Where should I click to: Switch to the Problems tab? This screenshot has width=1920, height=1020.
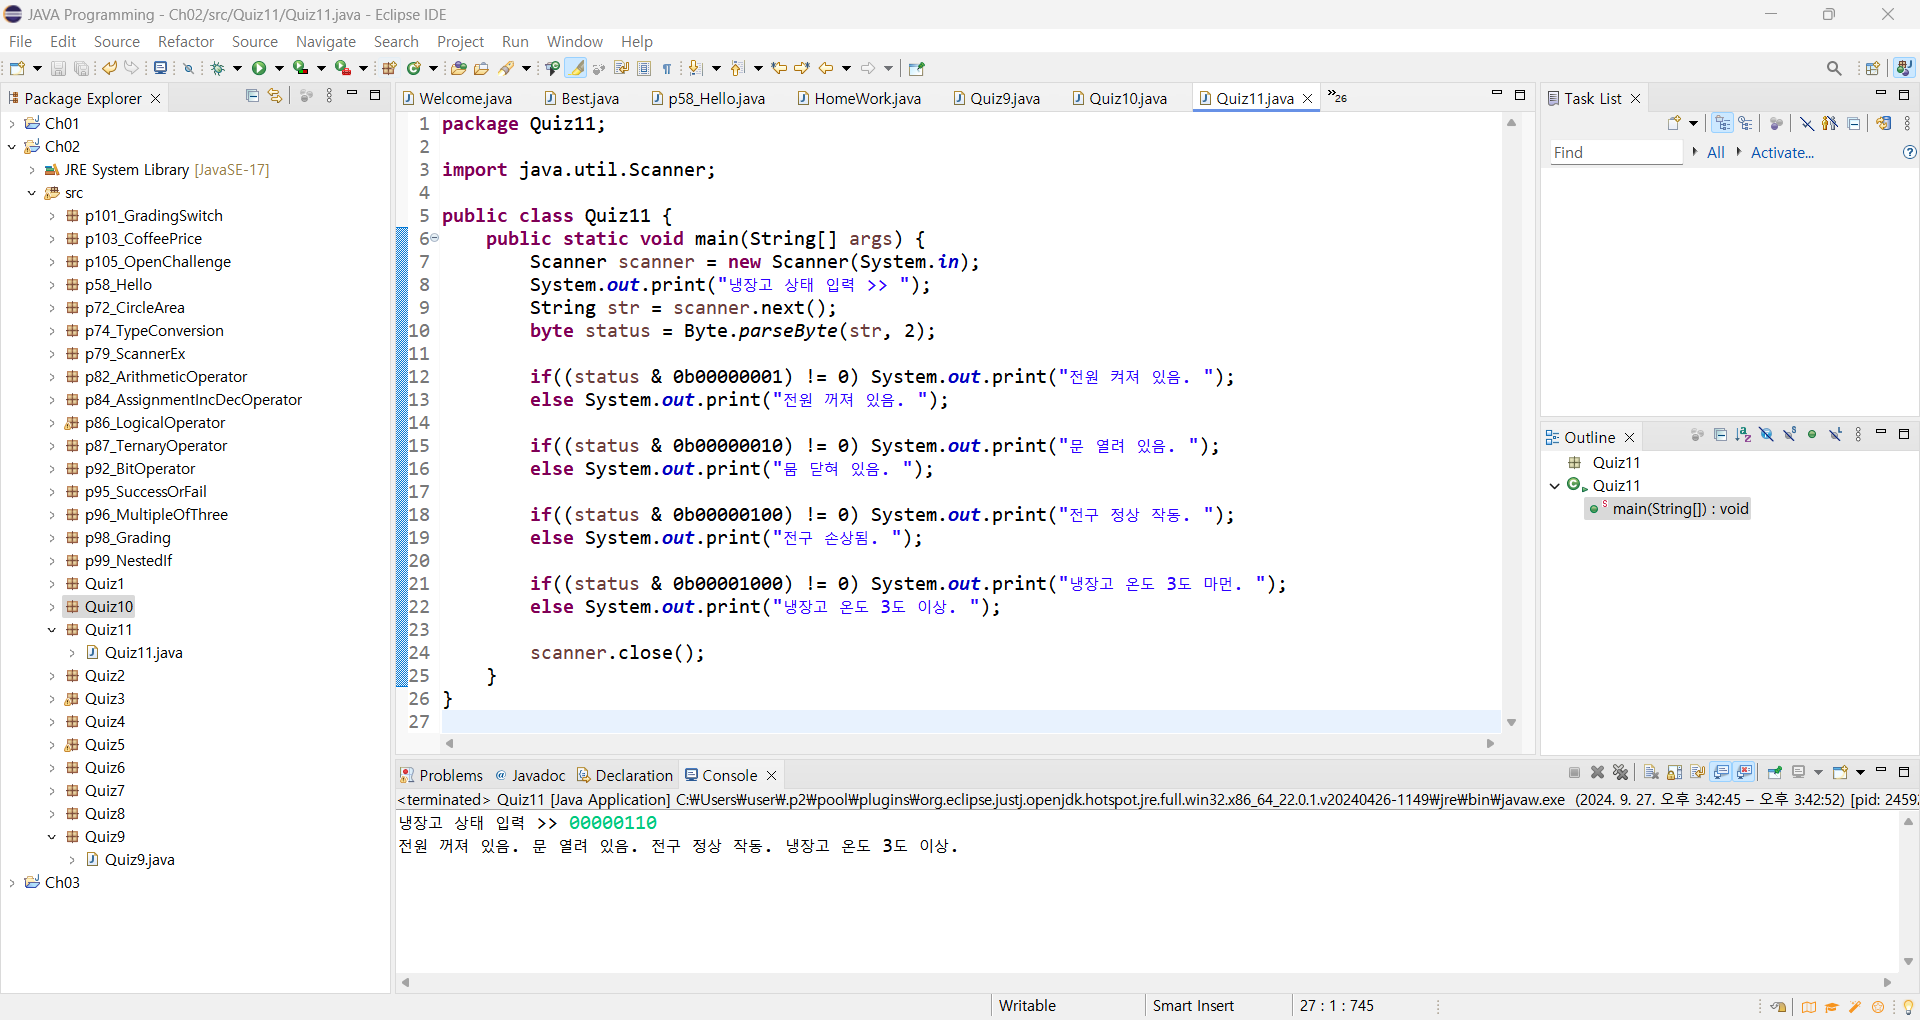(441, 775)
